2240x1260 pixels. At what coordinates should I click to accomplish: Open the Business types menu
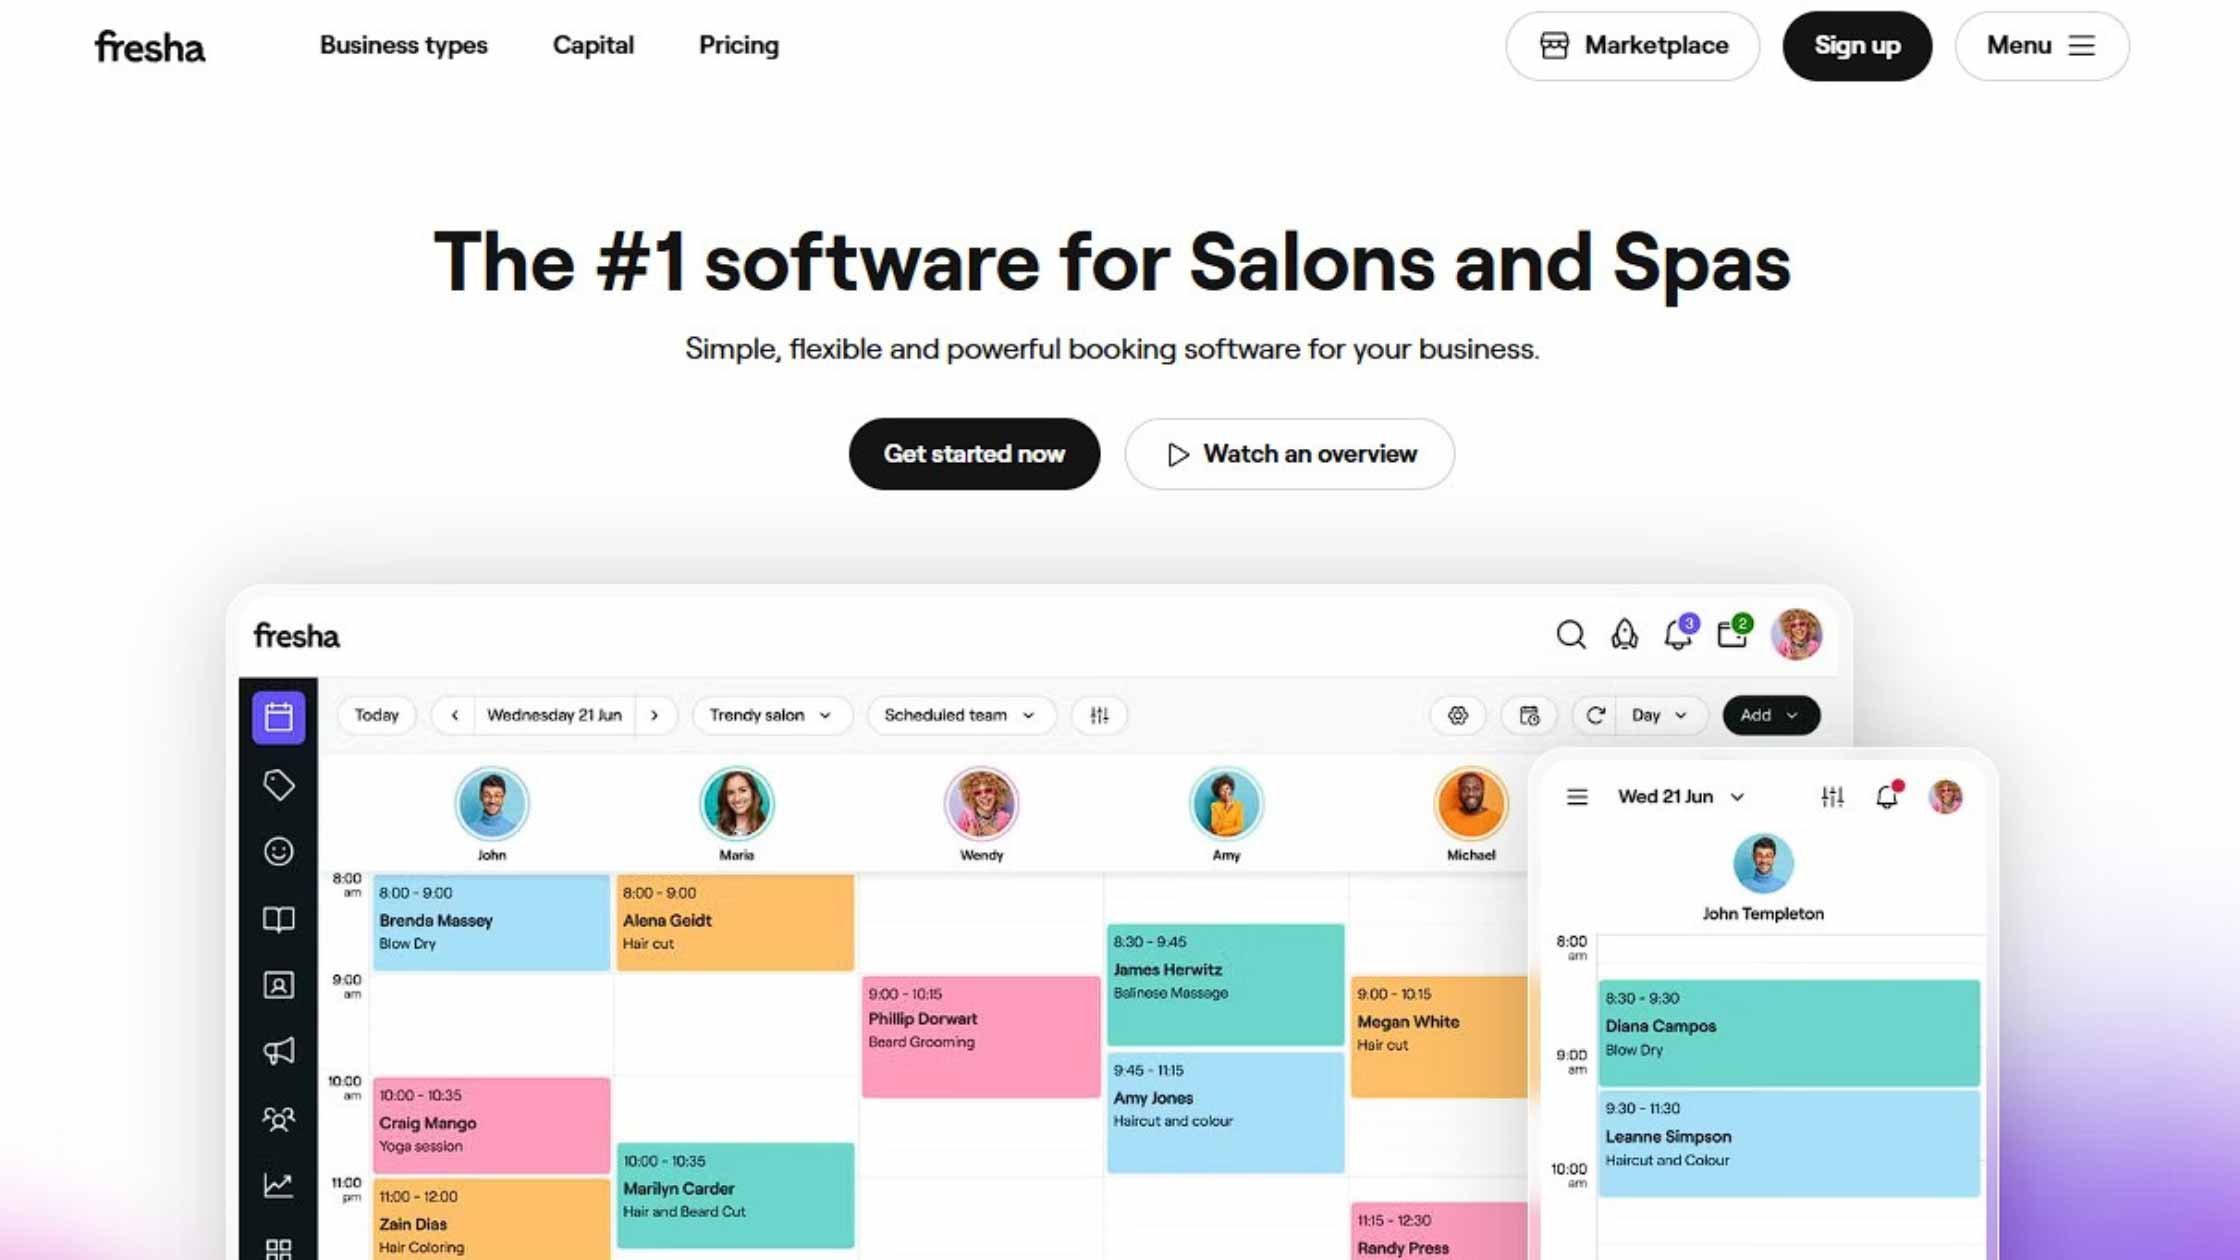(x=403, y=45)
